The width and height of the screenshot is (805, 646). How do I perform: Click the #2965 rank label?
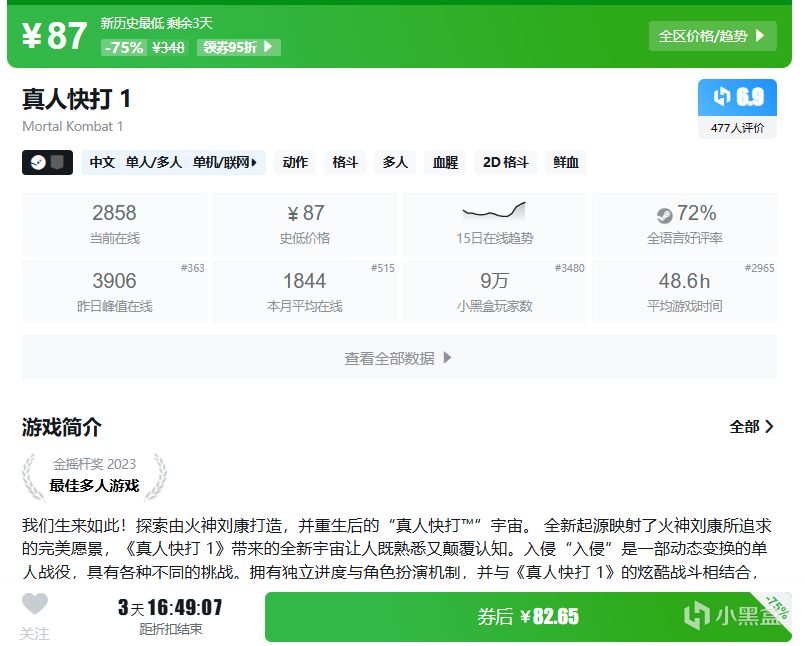(759, 268)
